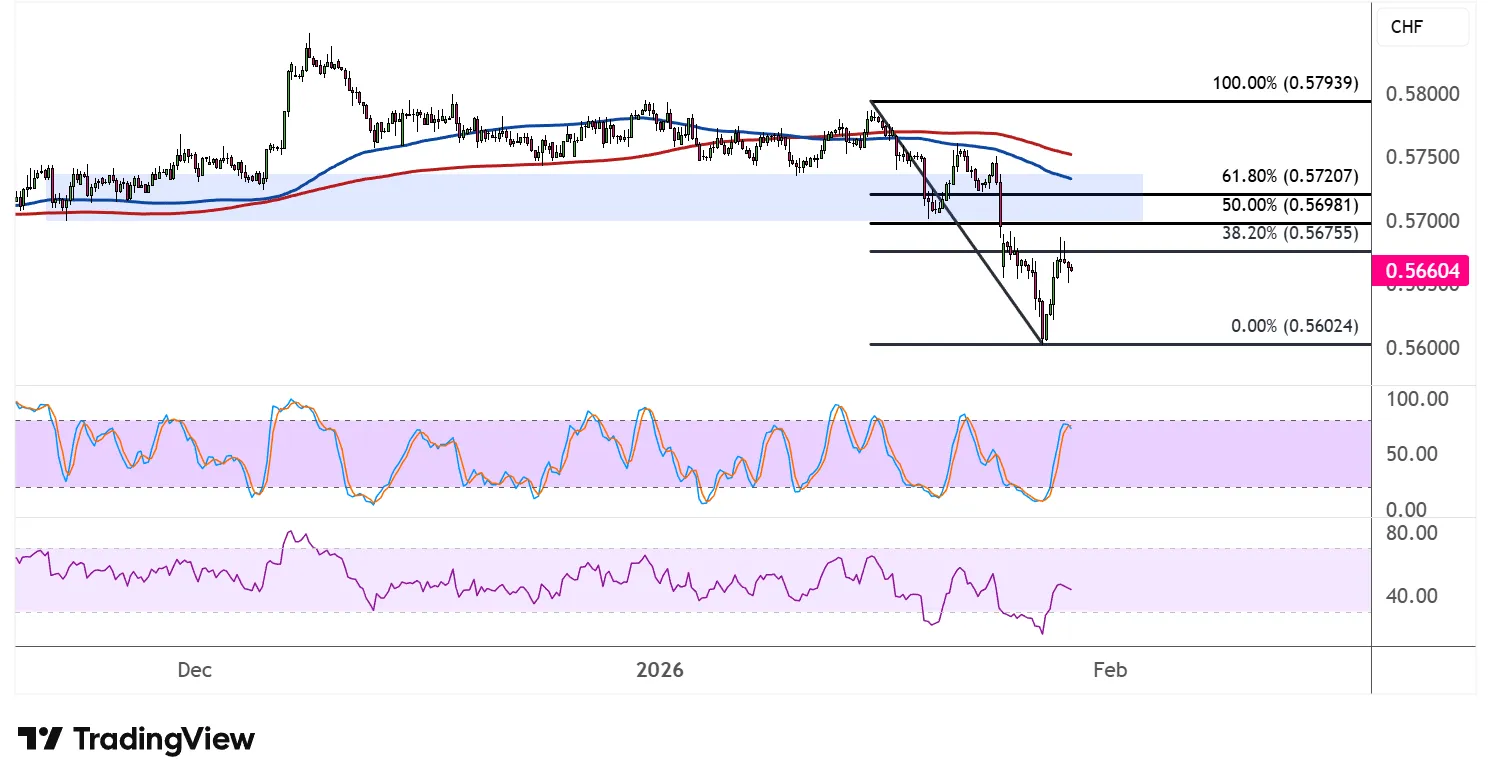Click the 0.58000 price axis value

pos(1421,94)
